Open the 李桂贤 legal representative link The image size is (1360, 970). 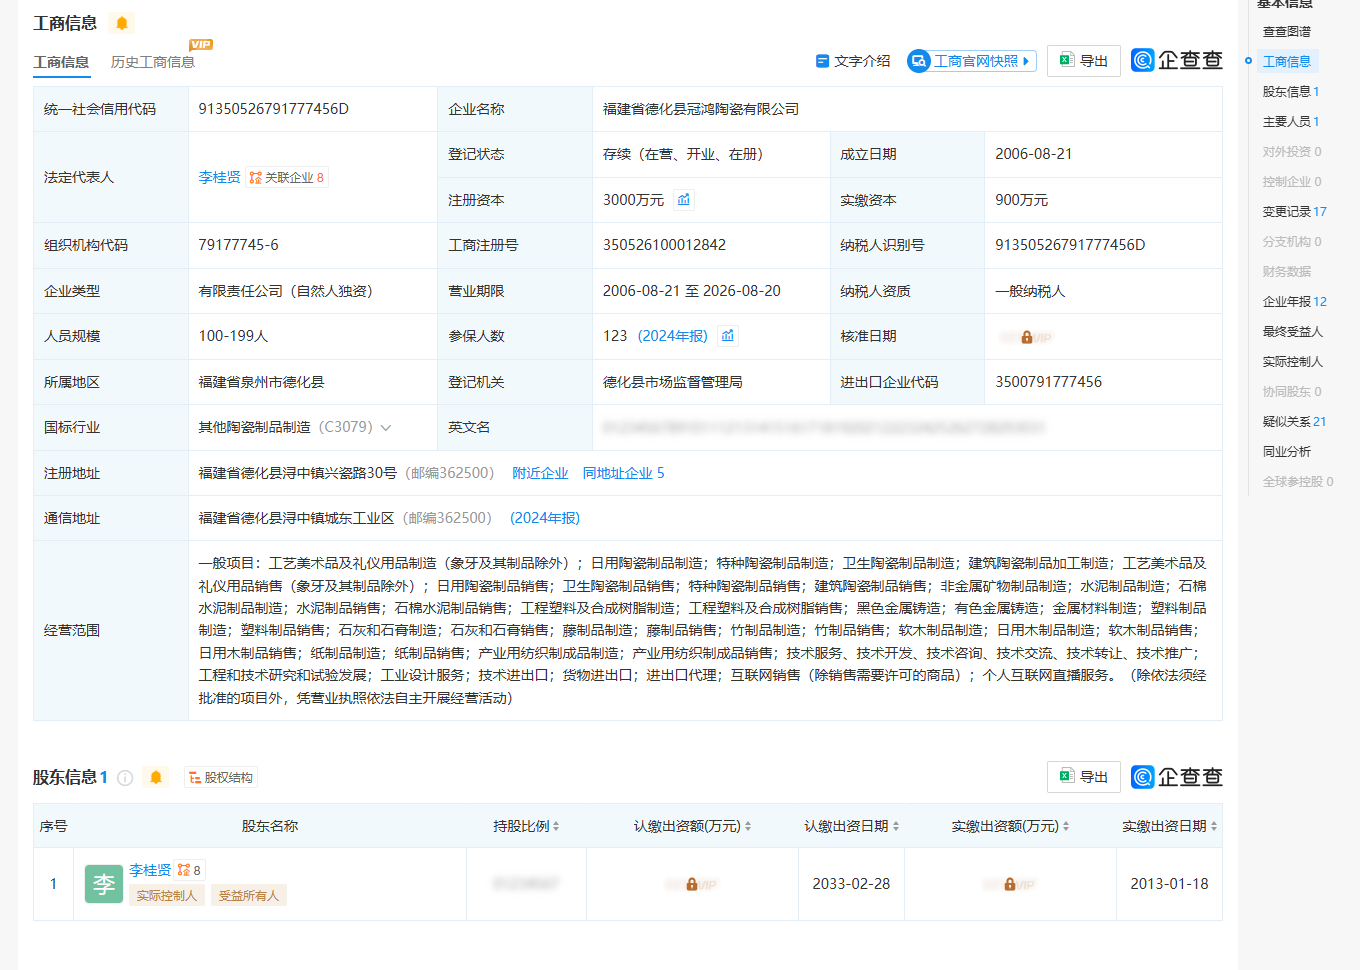[219, 177]
